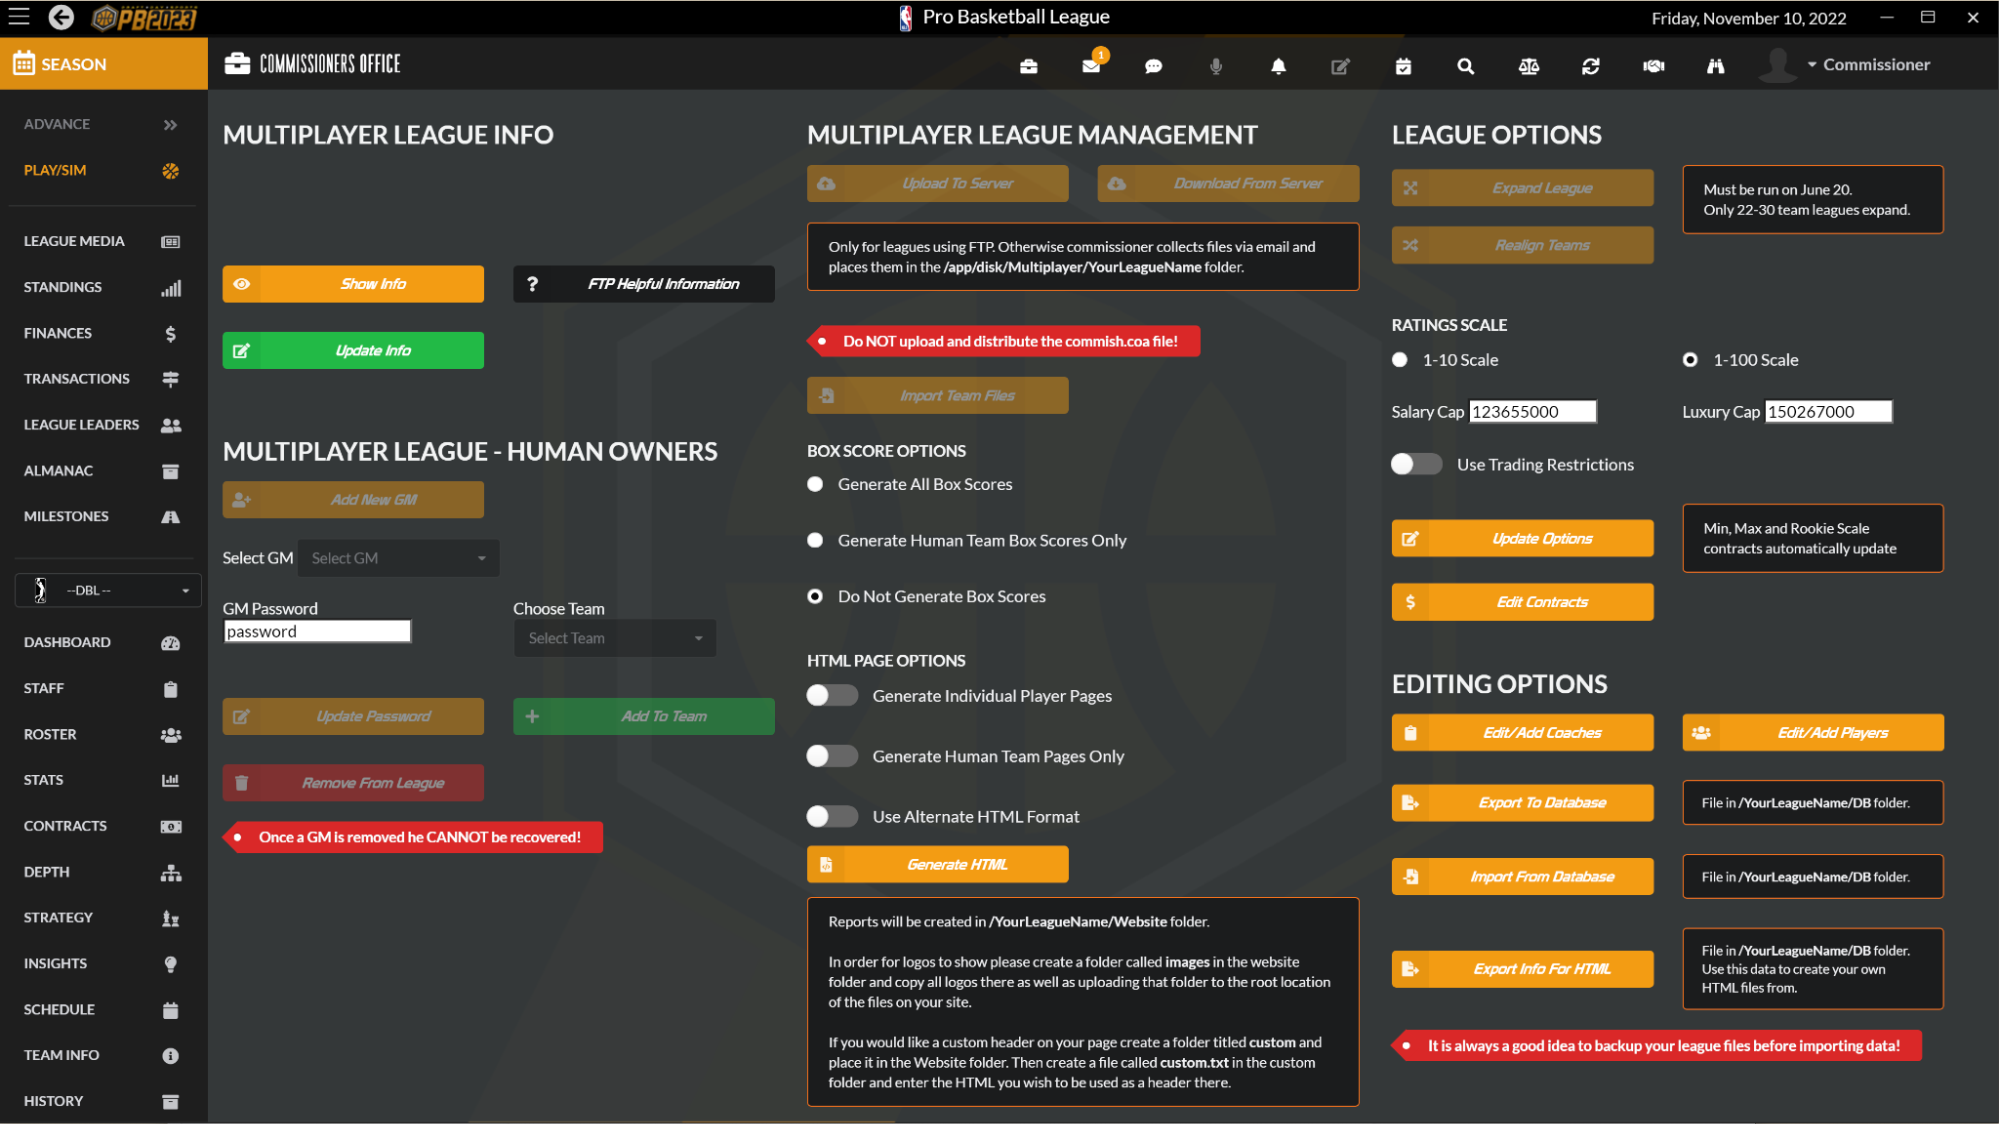Open the handshake icon

(x=1654, y=66)
